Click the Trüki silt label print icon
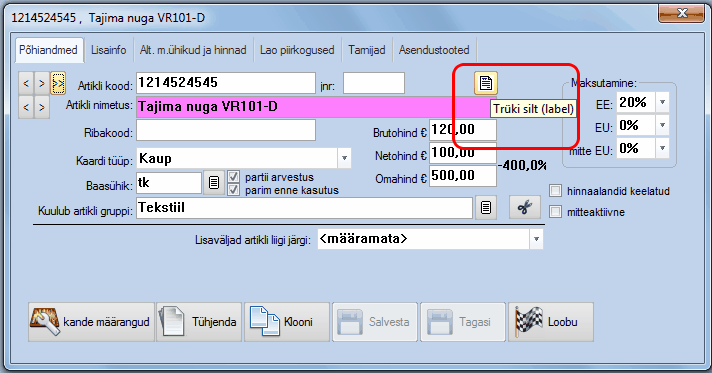712x373 pixels. click(x=485, y=83)
